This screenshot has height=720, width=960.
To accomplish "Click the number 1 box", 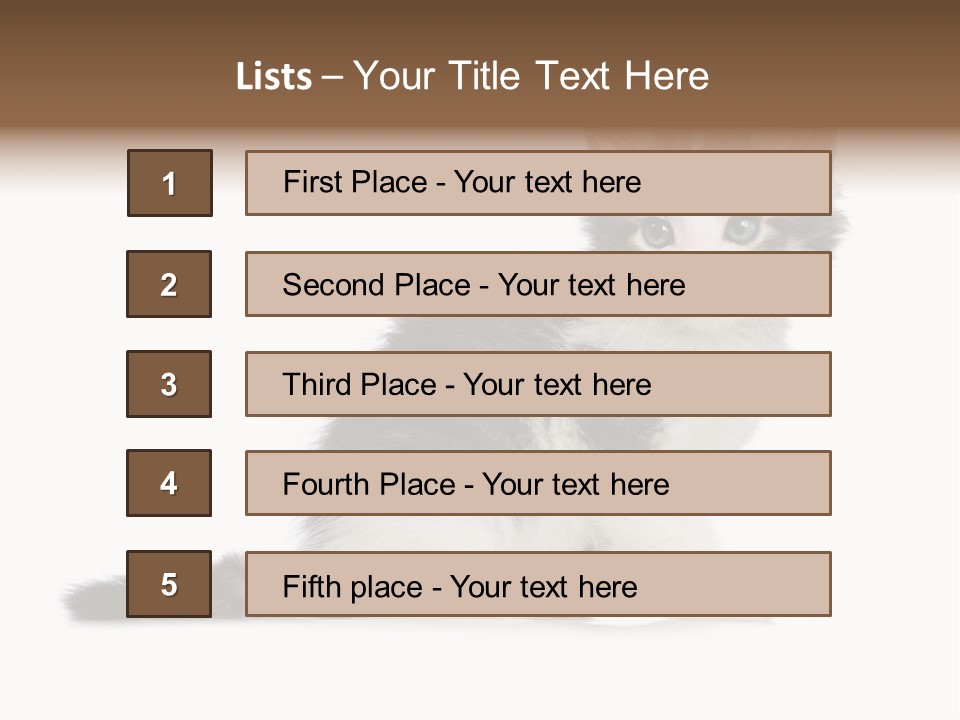I will click(x=170, y=183).
